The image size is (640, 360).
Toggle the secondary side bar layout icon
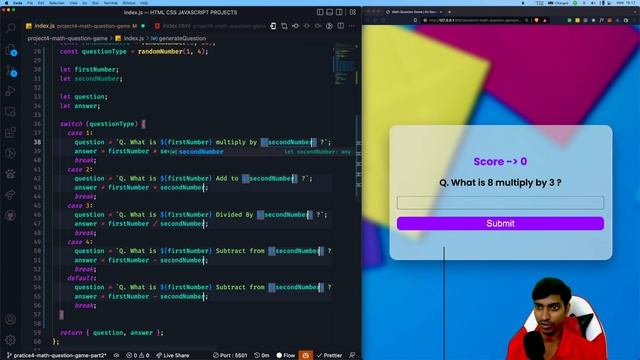(x=339, y=12)
